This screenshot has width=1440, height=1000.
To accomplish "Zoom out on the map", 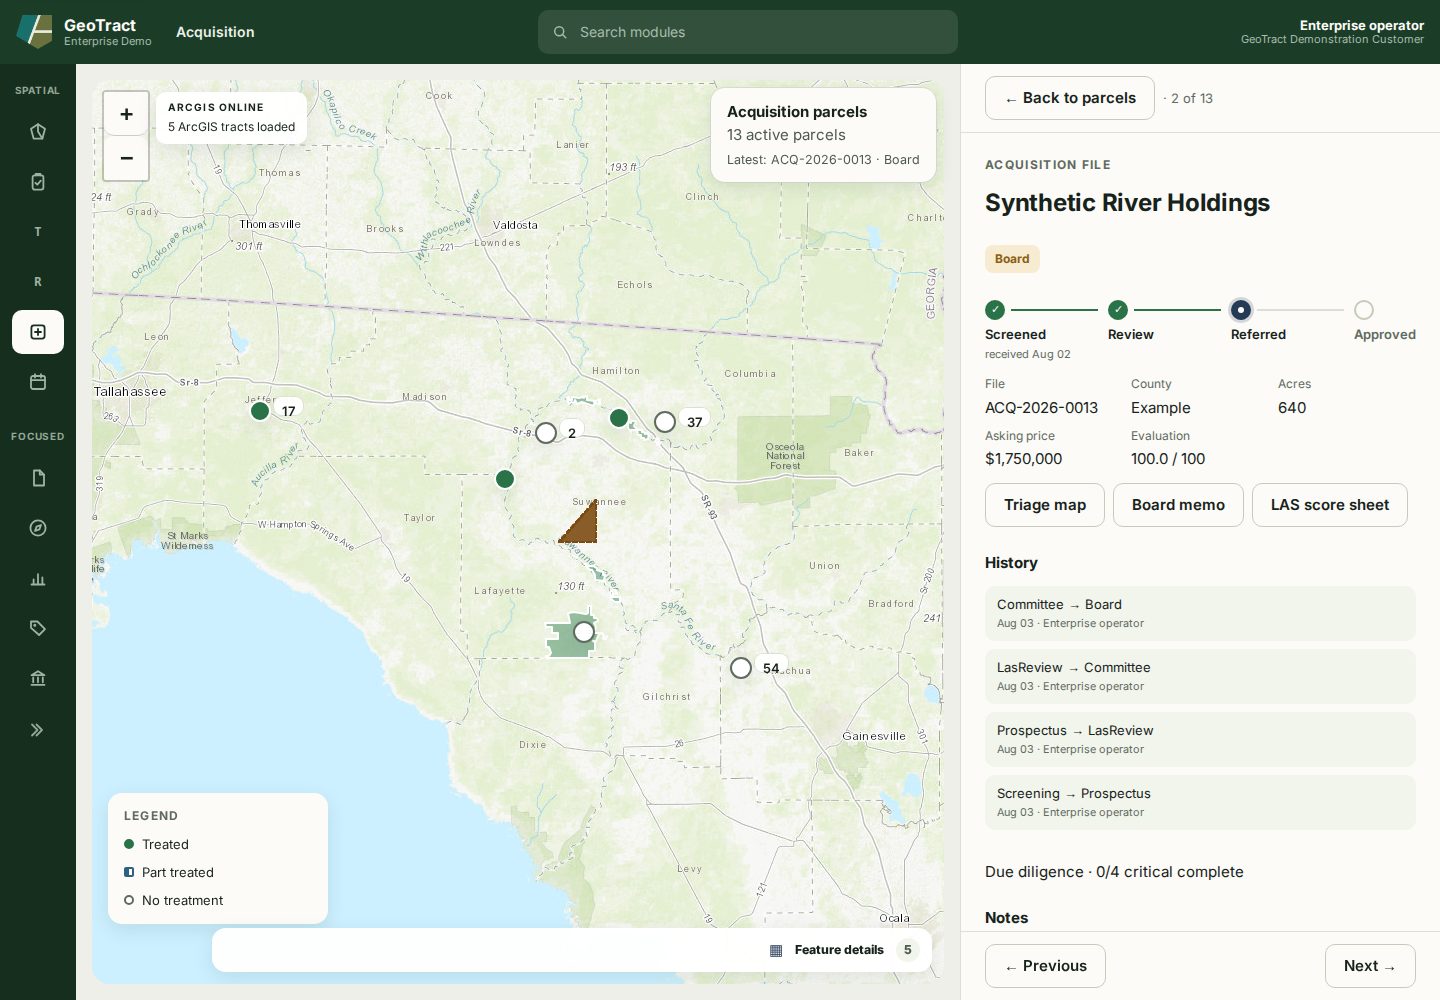I will (x=126, y=158).
